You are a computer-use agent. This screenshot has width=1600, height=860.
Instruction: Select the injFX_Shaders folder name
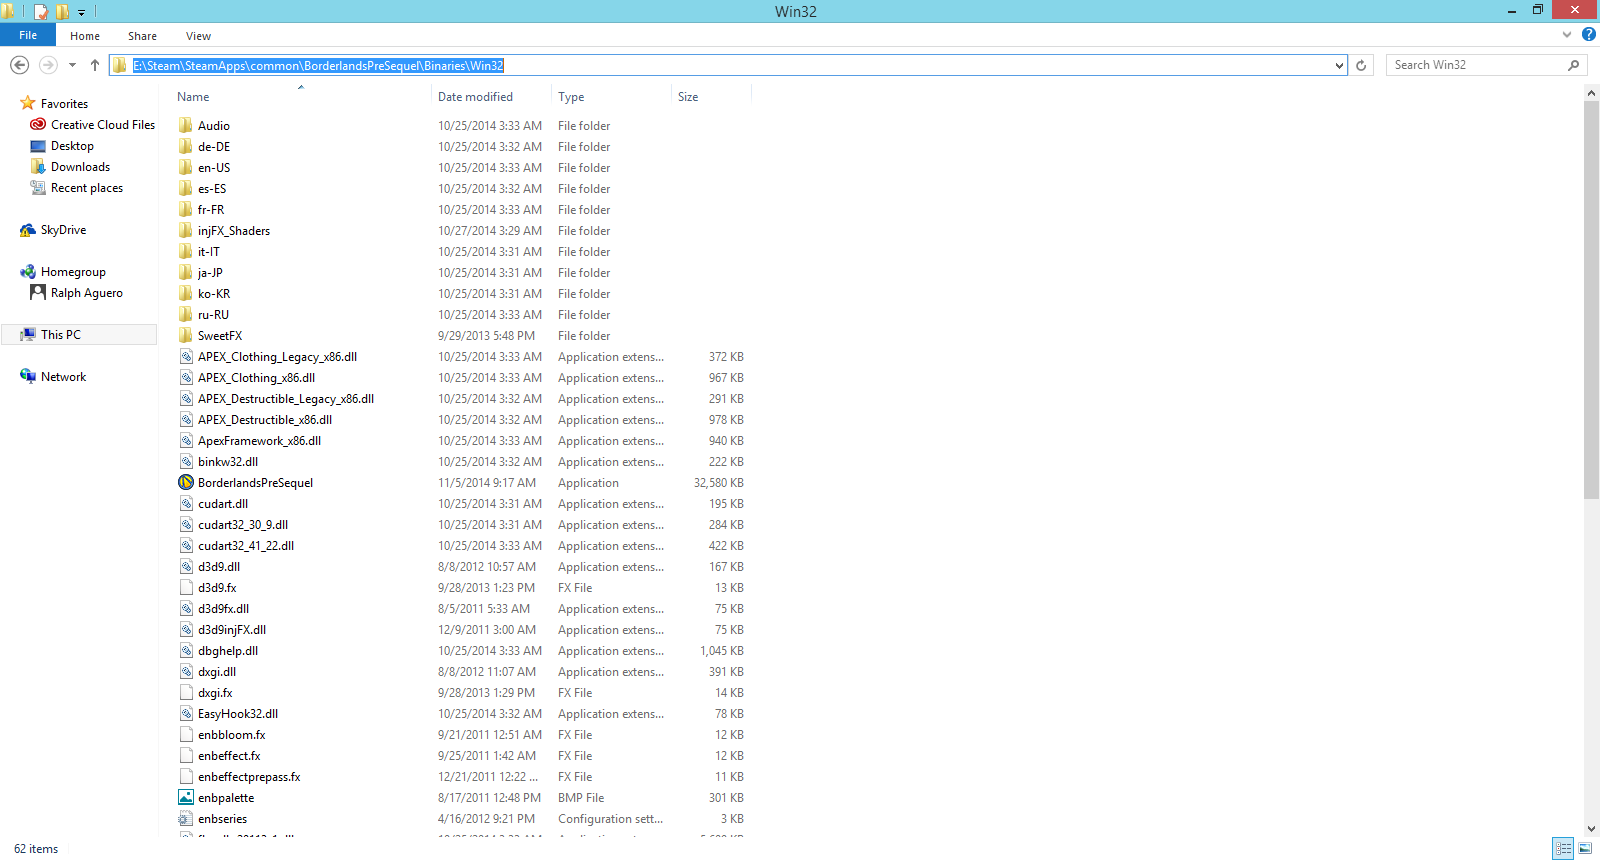pyautogui.click(x=234, y=231)
